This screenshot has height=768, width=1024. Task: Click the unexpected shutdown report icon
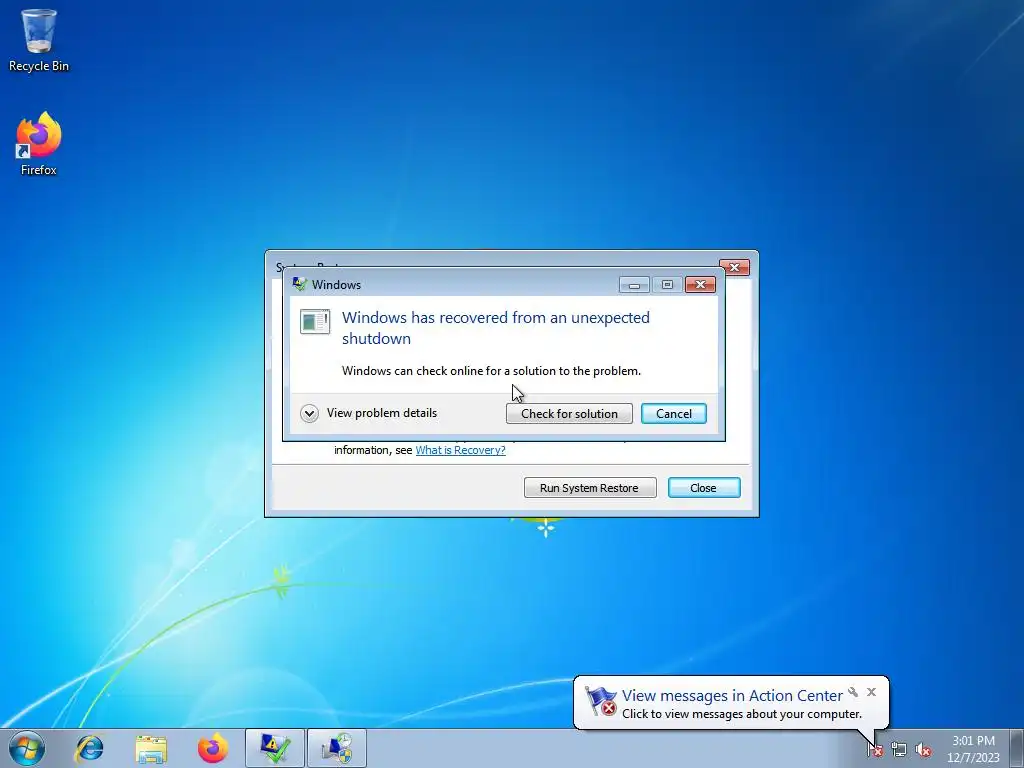pyautogui.click(x=315, y=321)
